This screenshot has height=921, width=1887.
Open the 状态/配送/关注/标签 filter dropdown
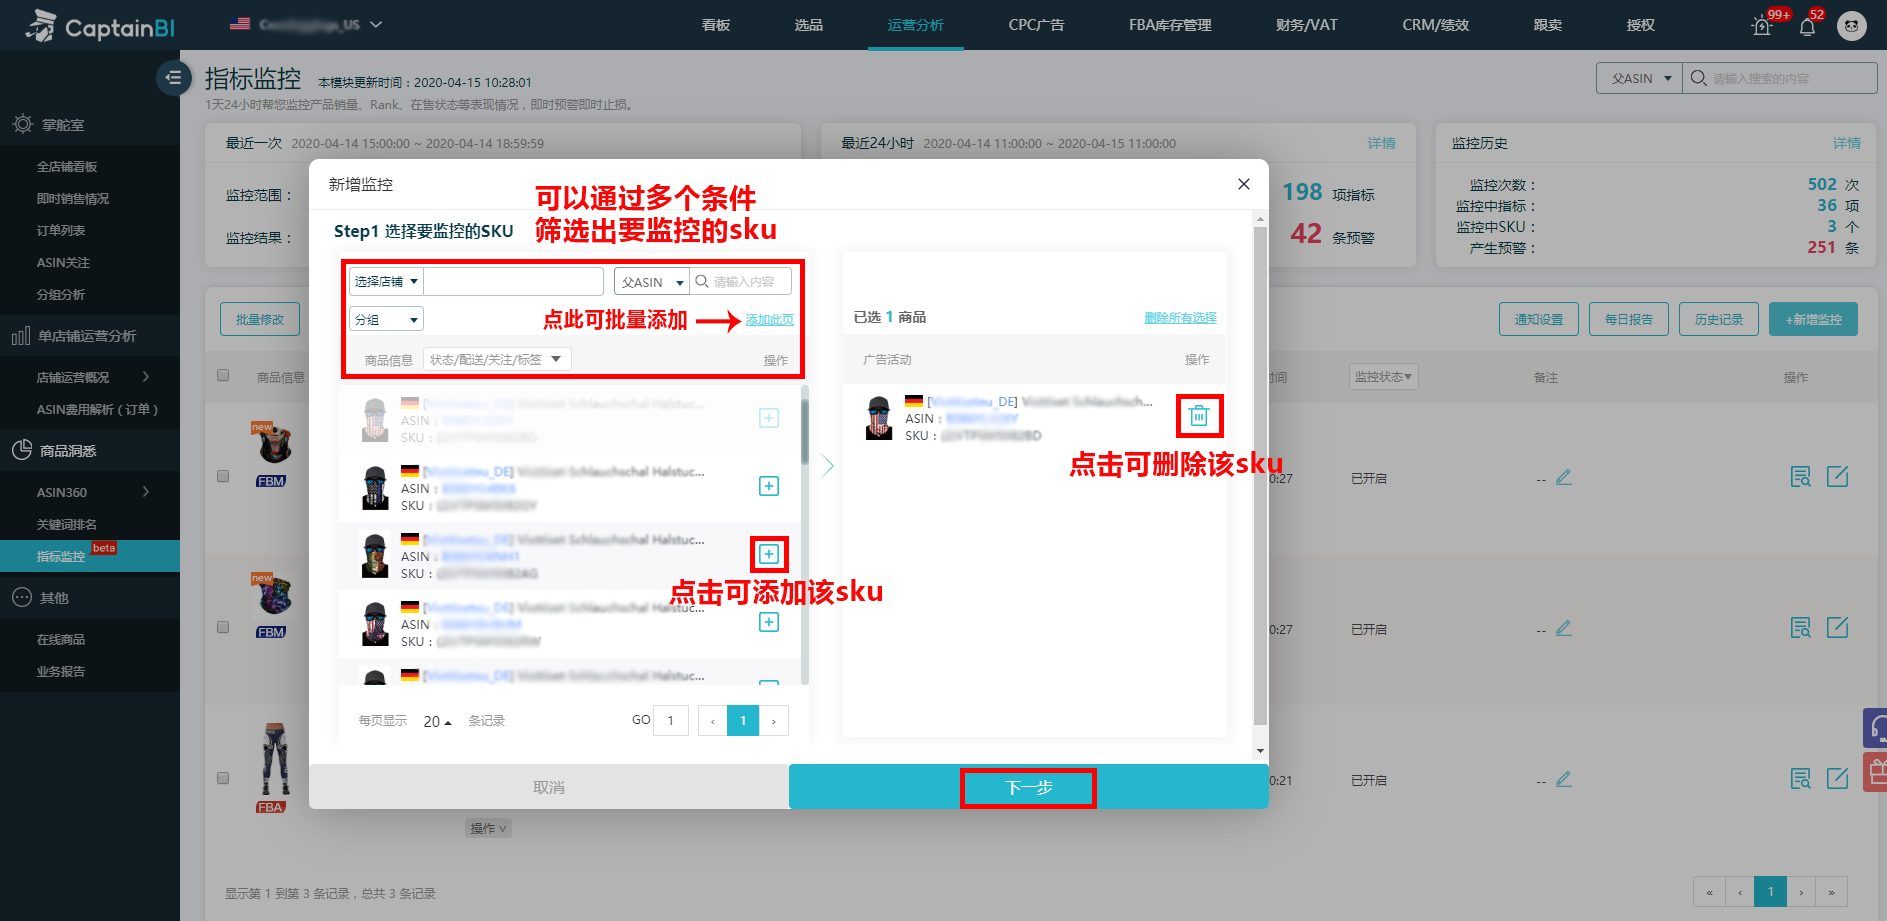click(x=497, y=359)
